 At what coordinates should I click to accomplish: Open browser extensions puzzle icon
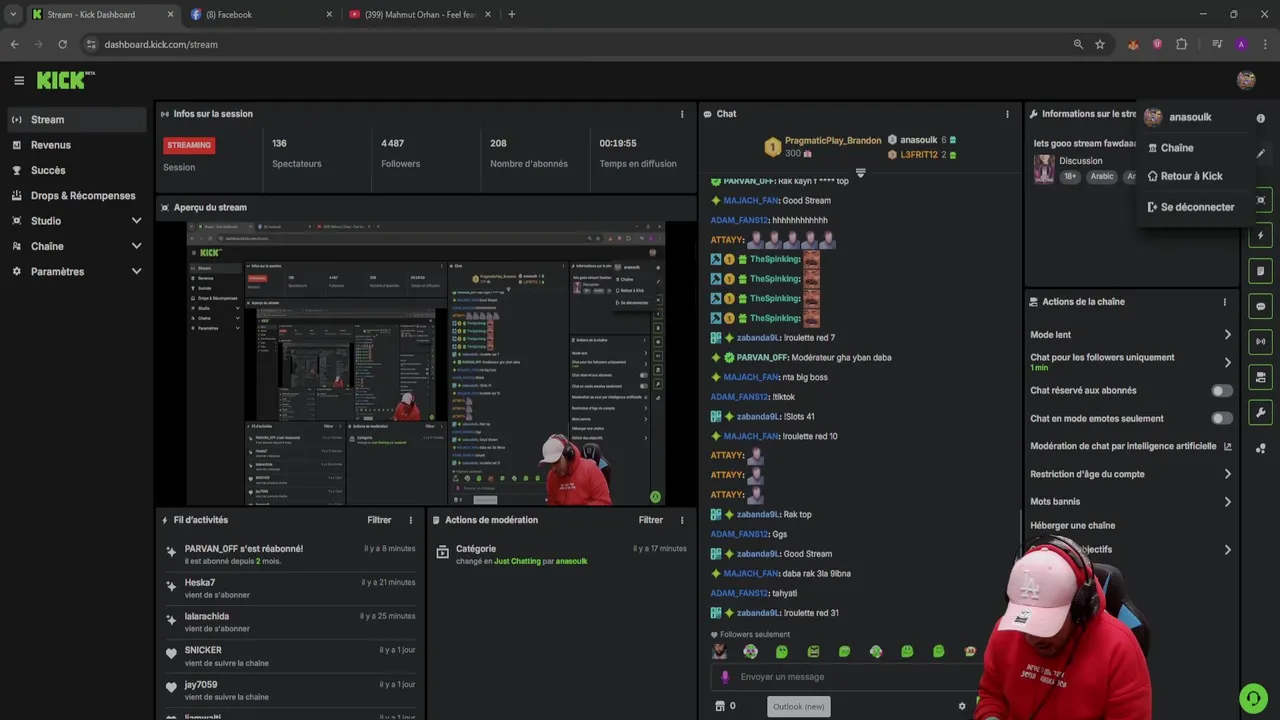(x=1181, y=44)
